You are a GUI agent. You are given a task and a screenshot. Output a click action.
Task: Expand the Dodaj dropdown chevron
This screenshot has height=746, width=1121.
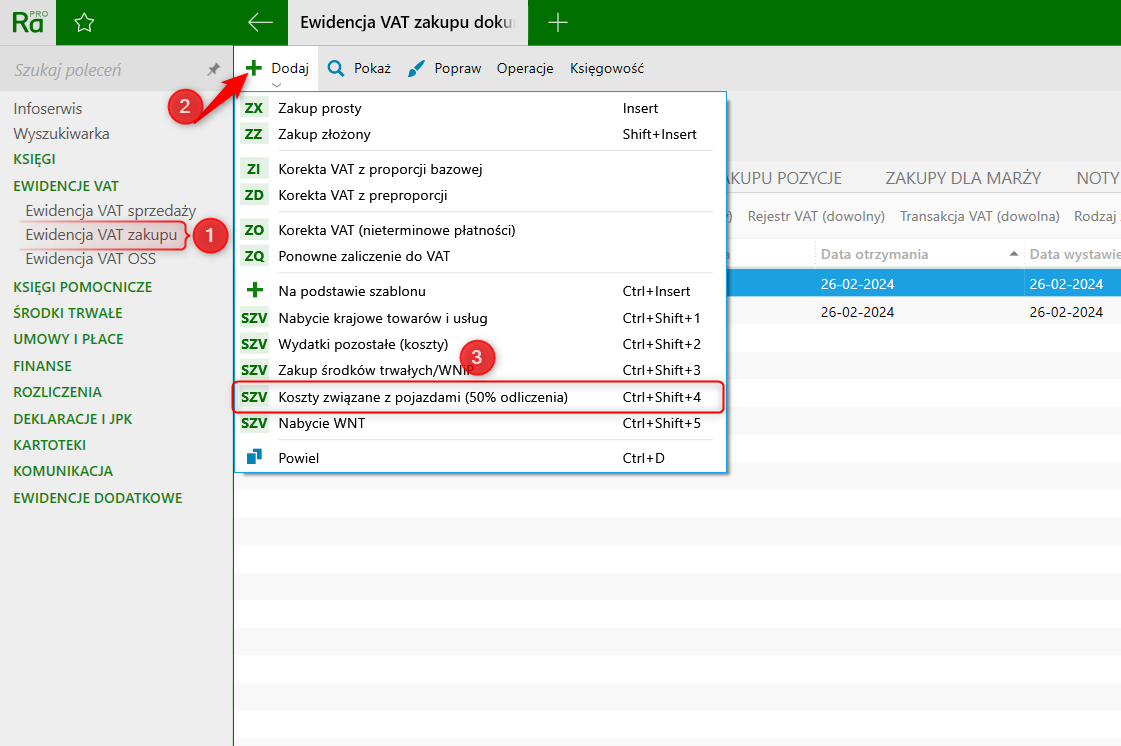pos(276,85)
